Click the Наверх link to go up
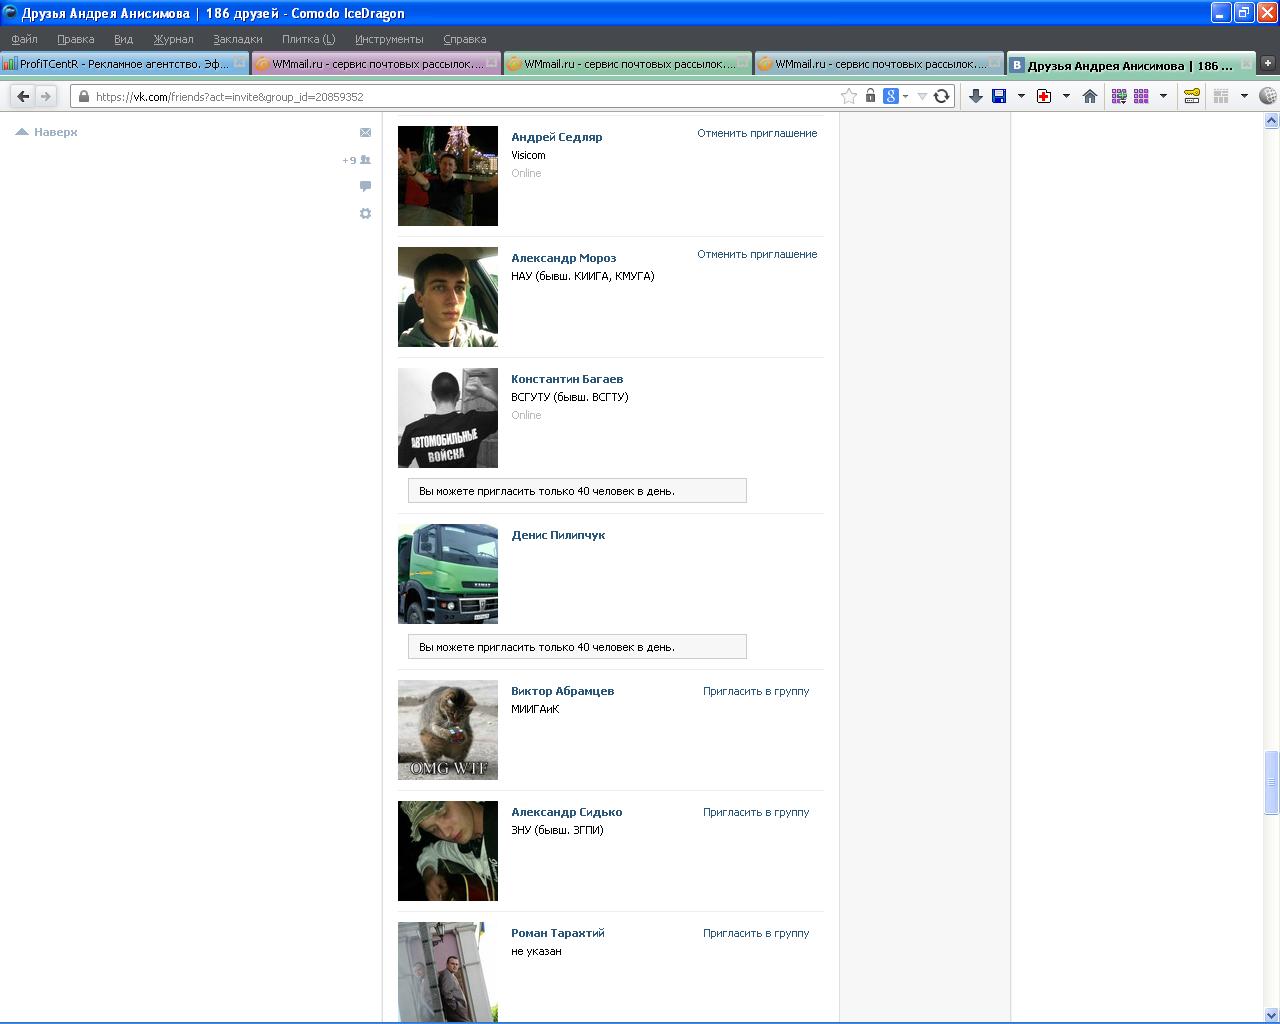Screen dimensions: 1280x1024 (47, 132)
